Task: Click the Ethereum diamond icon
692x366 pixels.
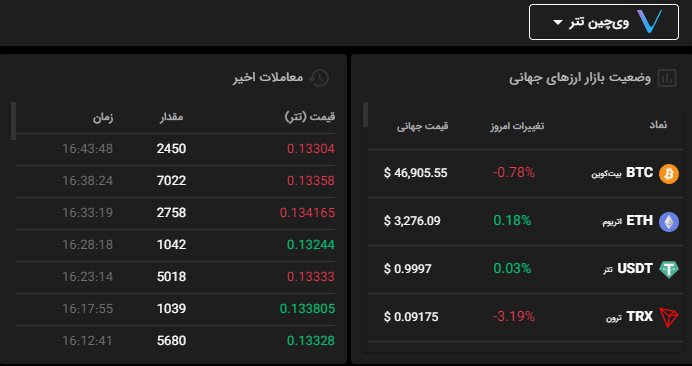Action: tap(669, 222)
